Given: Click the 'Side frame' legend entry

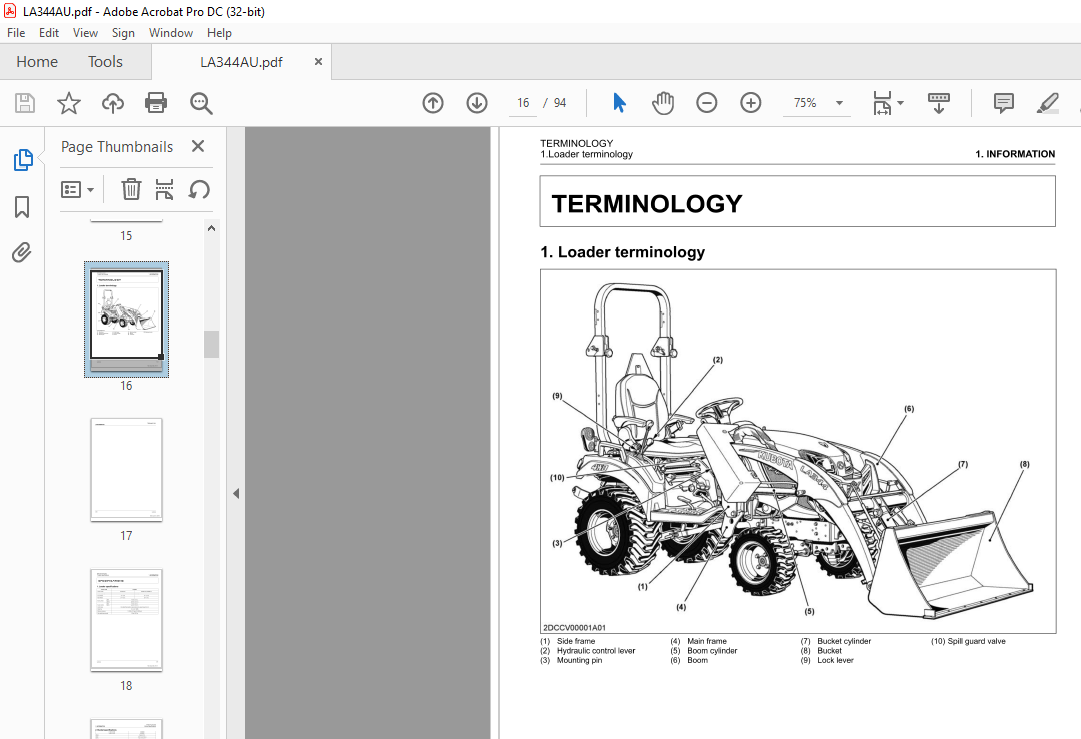Looking at the screenshot, I should pyautogui.click(x=576, y=641).
